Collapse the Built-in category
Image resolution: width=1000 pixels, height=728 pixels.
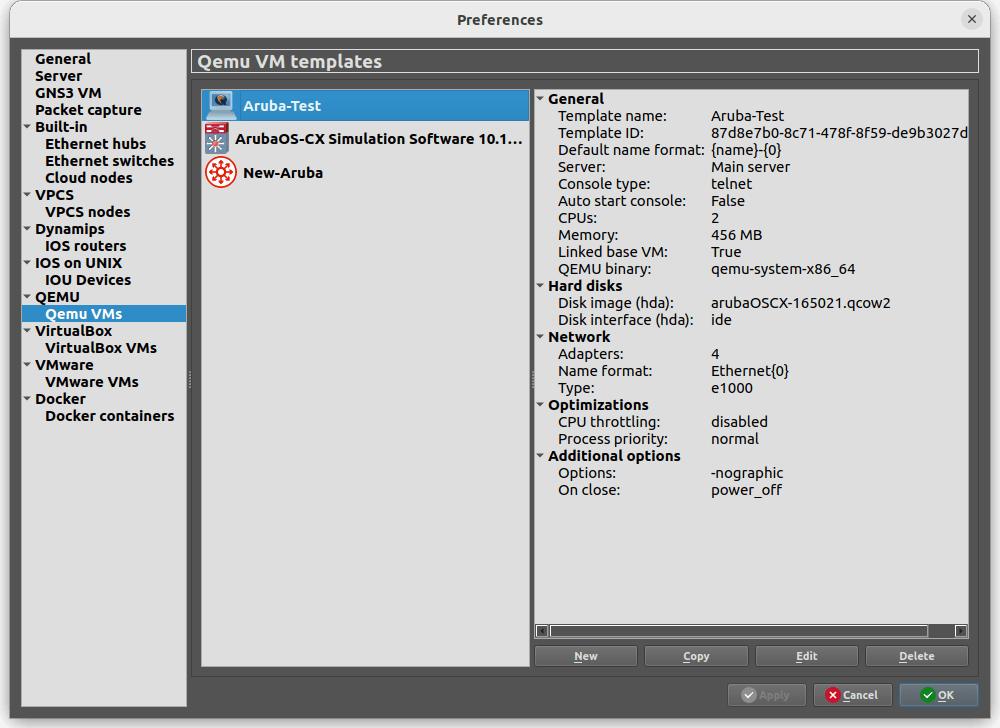pyautogui.click(x=26, y=126)
